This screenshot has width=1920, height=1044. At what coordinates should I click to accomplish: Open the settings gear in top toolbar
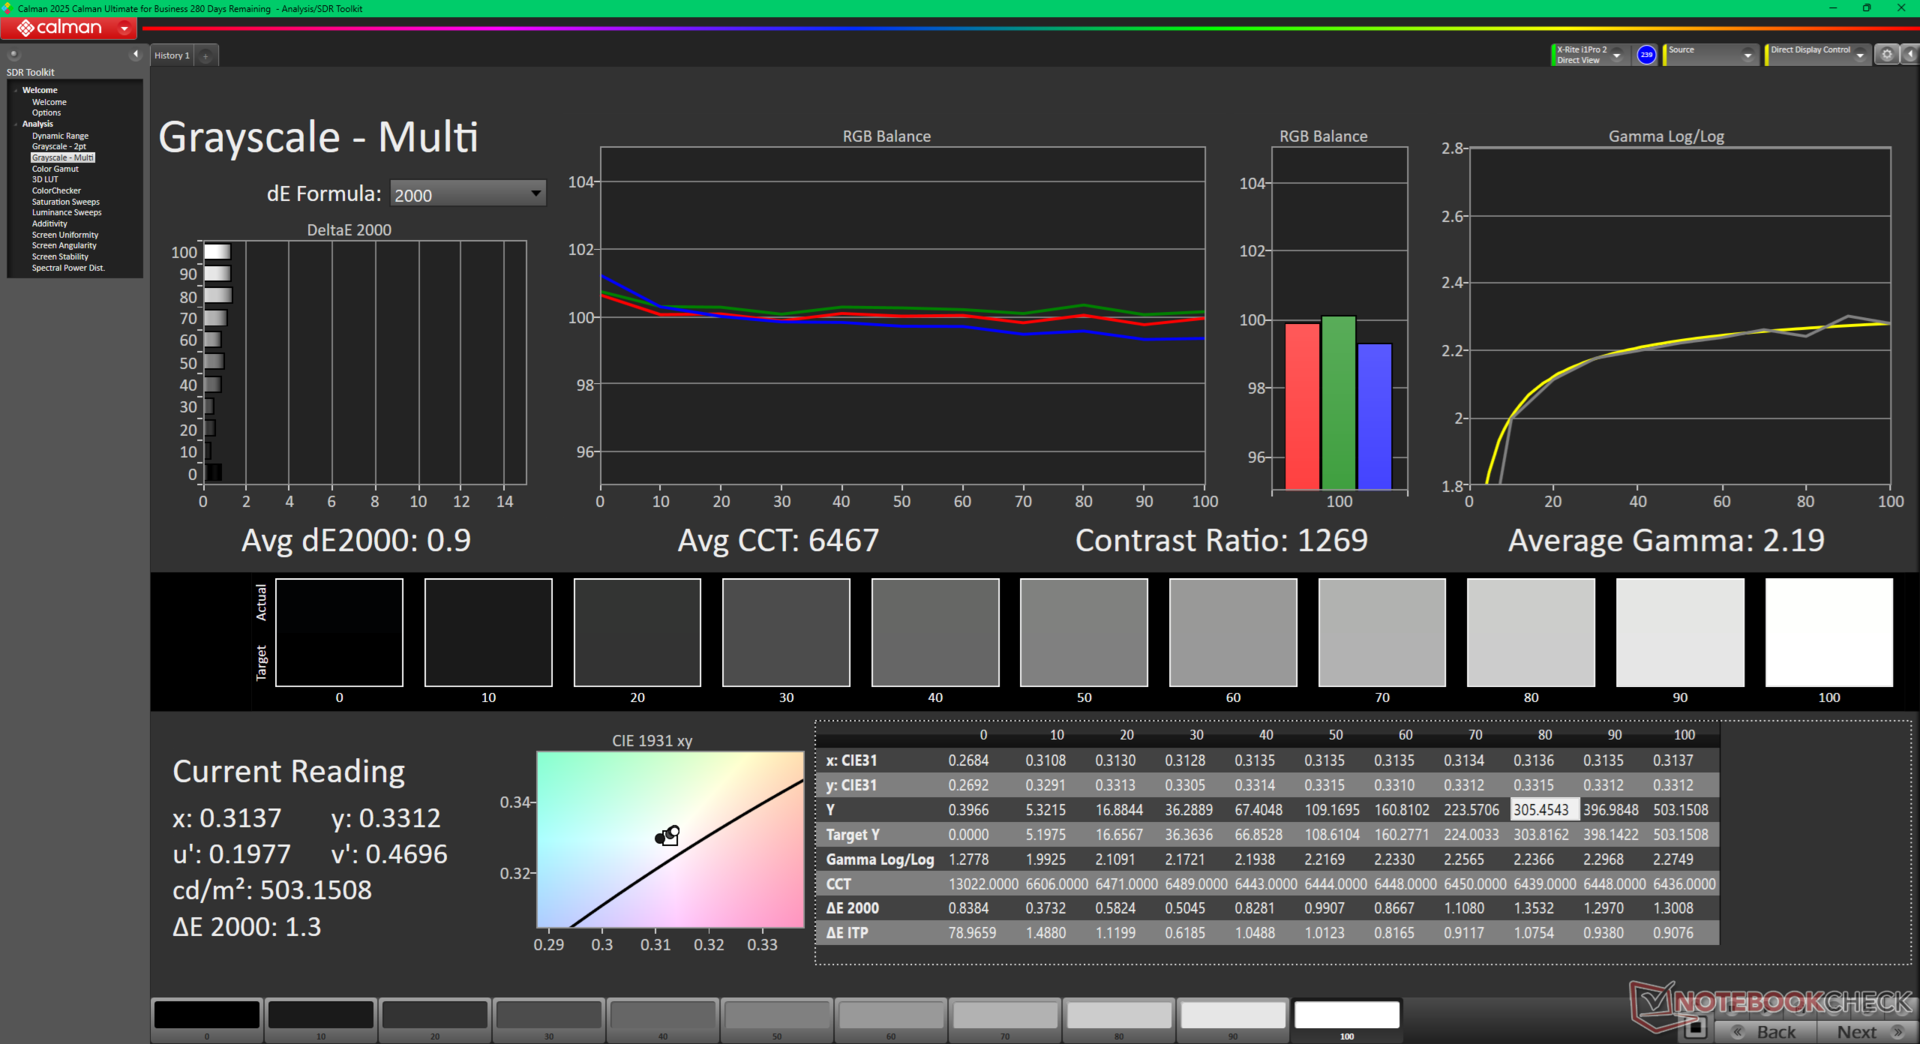1887,55
